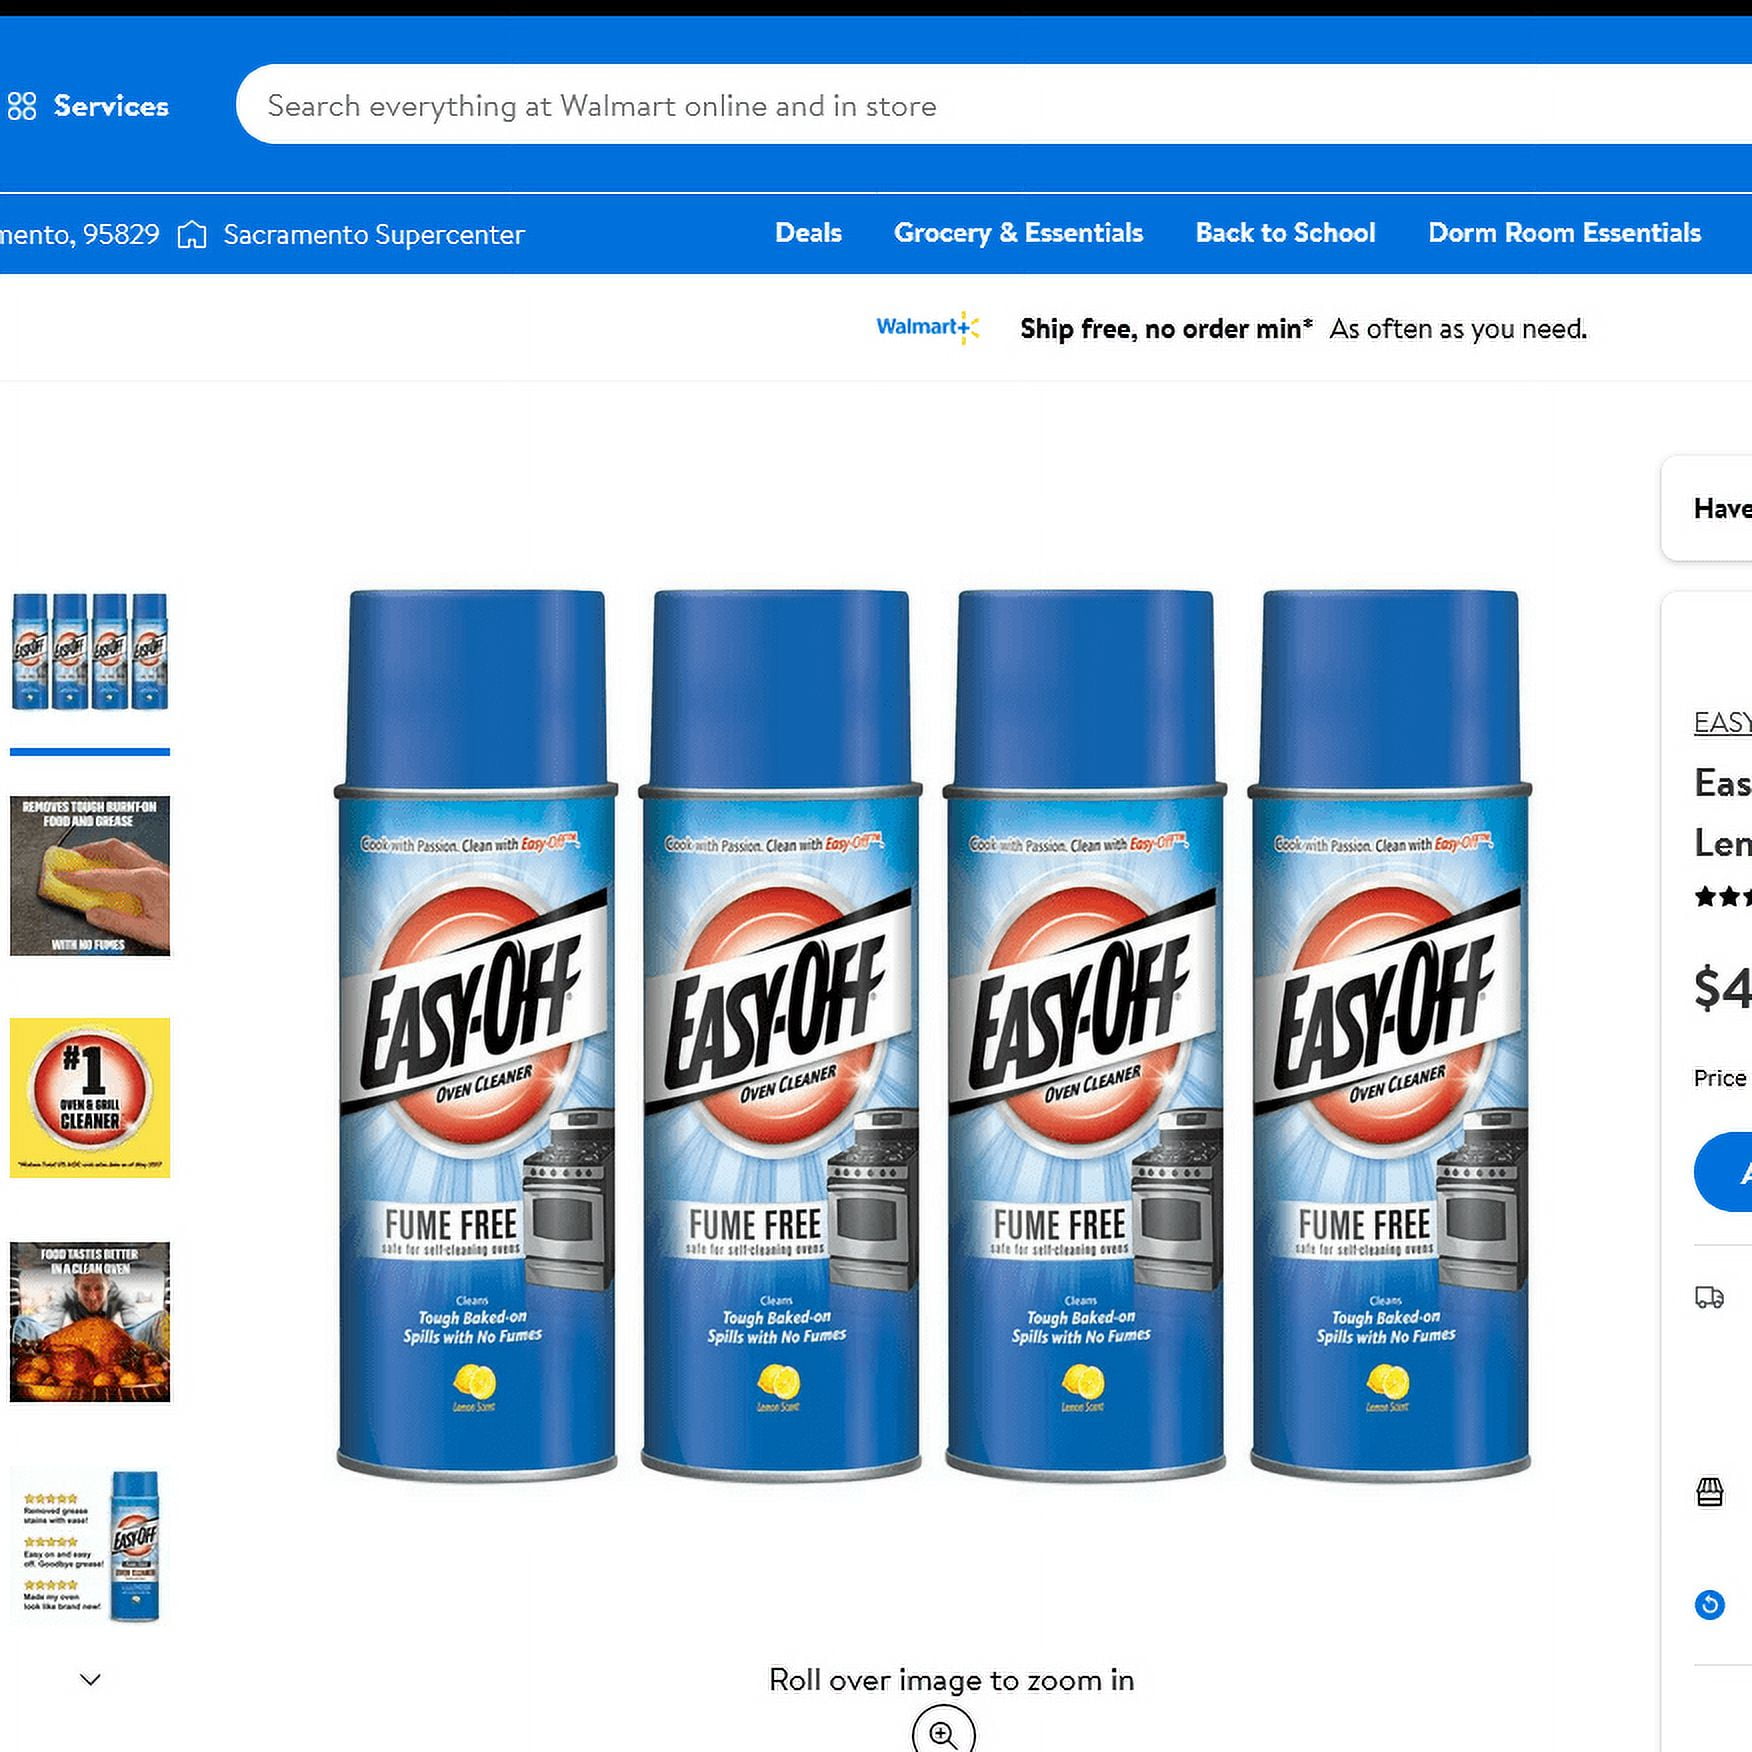Viewport: 1752px width, 1752px height.
Task: Click the store home icon beside Sacramento Supercenter
Action: click(x=192, y=234)
